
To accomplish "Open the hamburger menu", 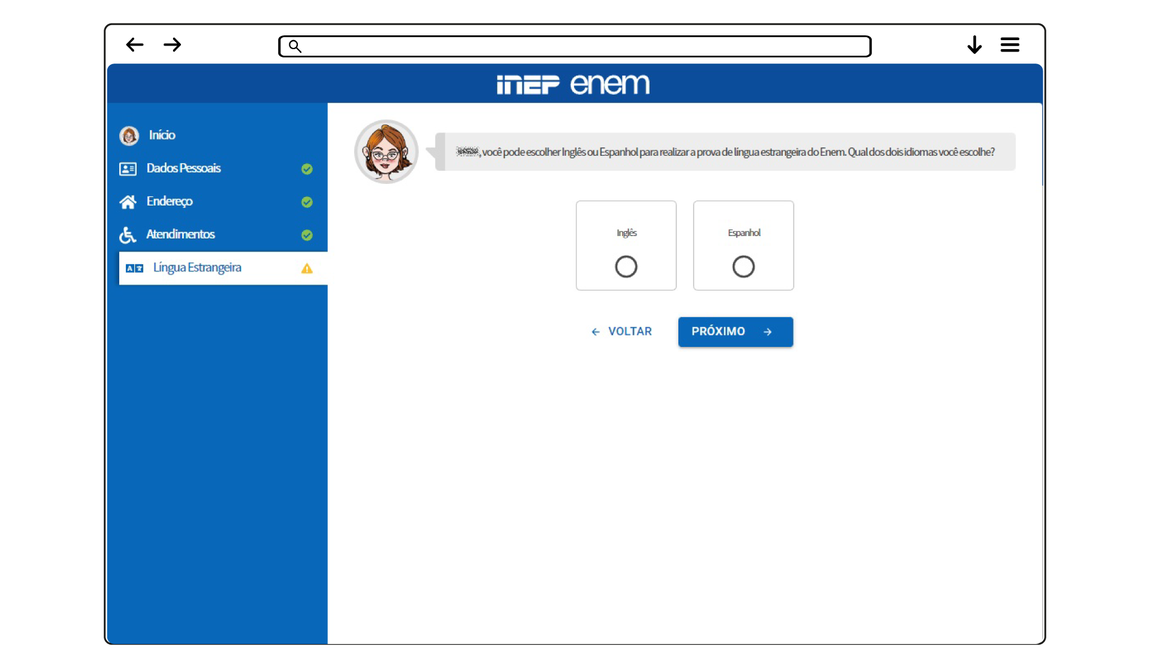I will 1010,45.
